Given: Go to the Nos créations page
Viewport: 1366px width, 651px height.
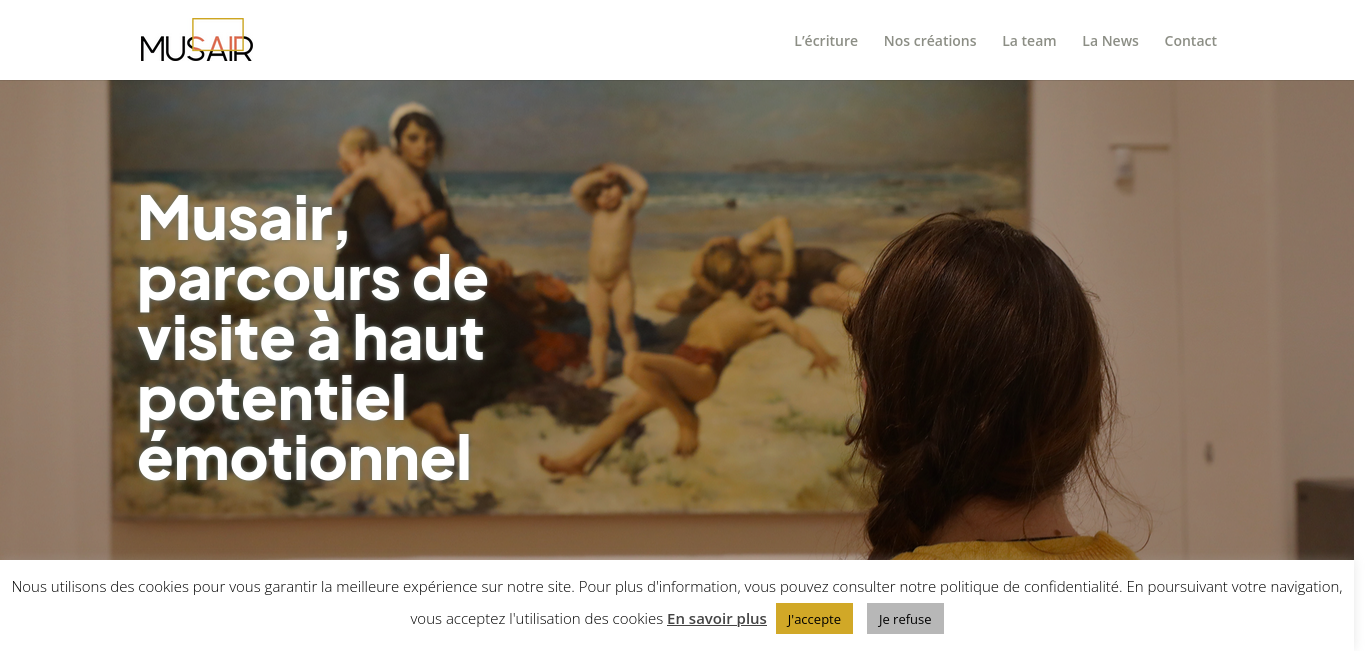Looking at the screenshot, I should [930, 41].
